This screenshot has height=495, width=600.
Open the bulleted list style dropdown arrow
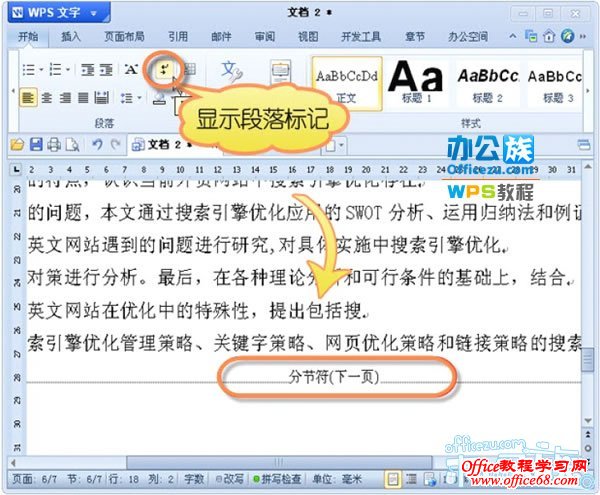click(x=41, y=70)
